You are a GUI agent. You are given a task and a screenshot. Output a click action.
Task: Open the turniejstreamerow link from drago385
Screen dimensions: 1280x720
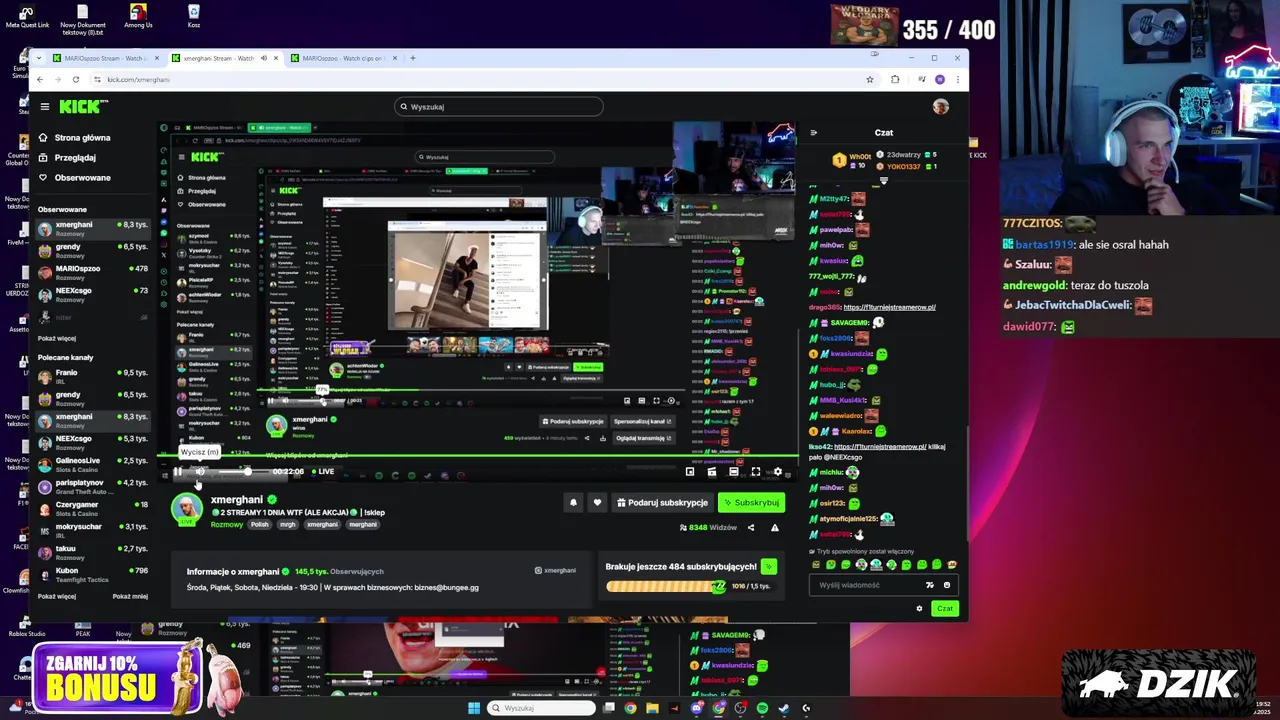coord(889,308)
